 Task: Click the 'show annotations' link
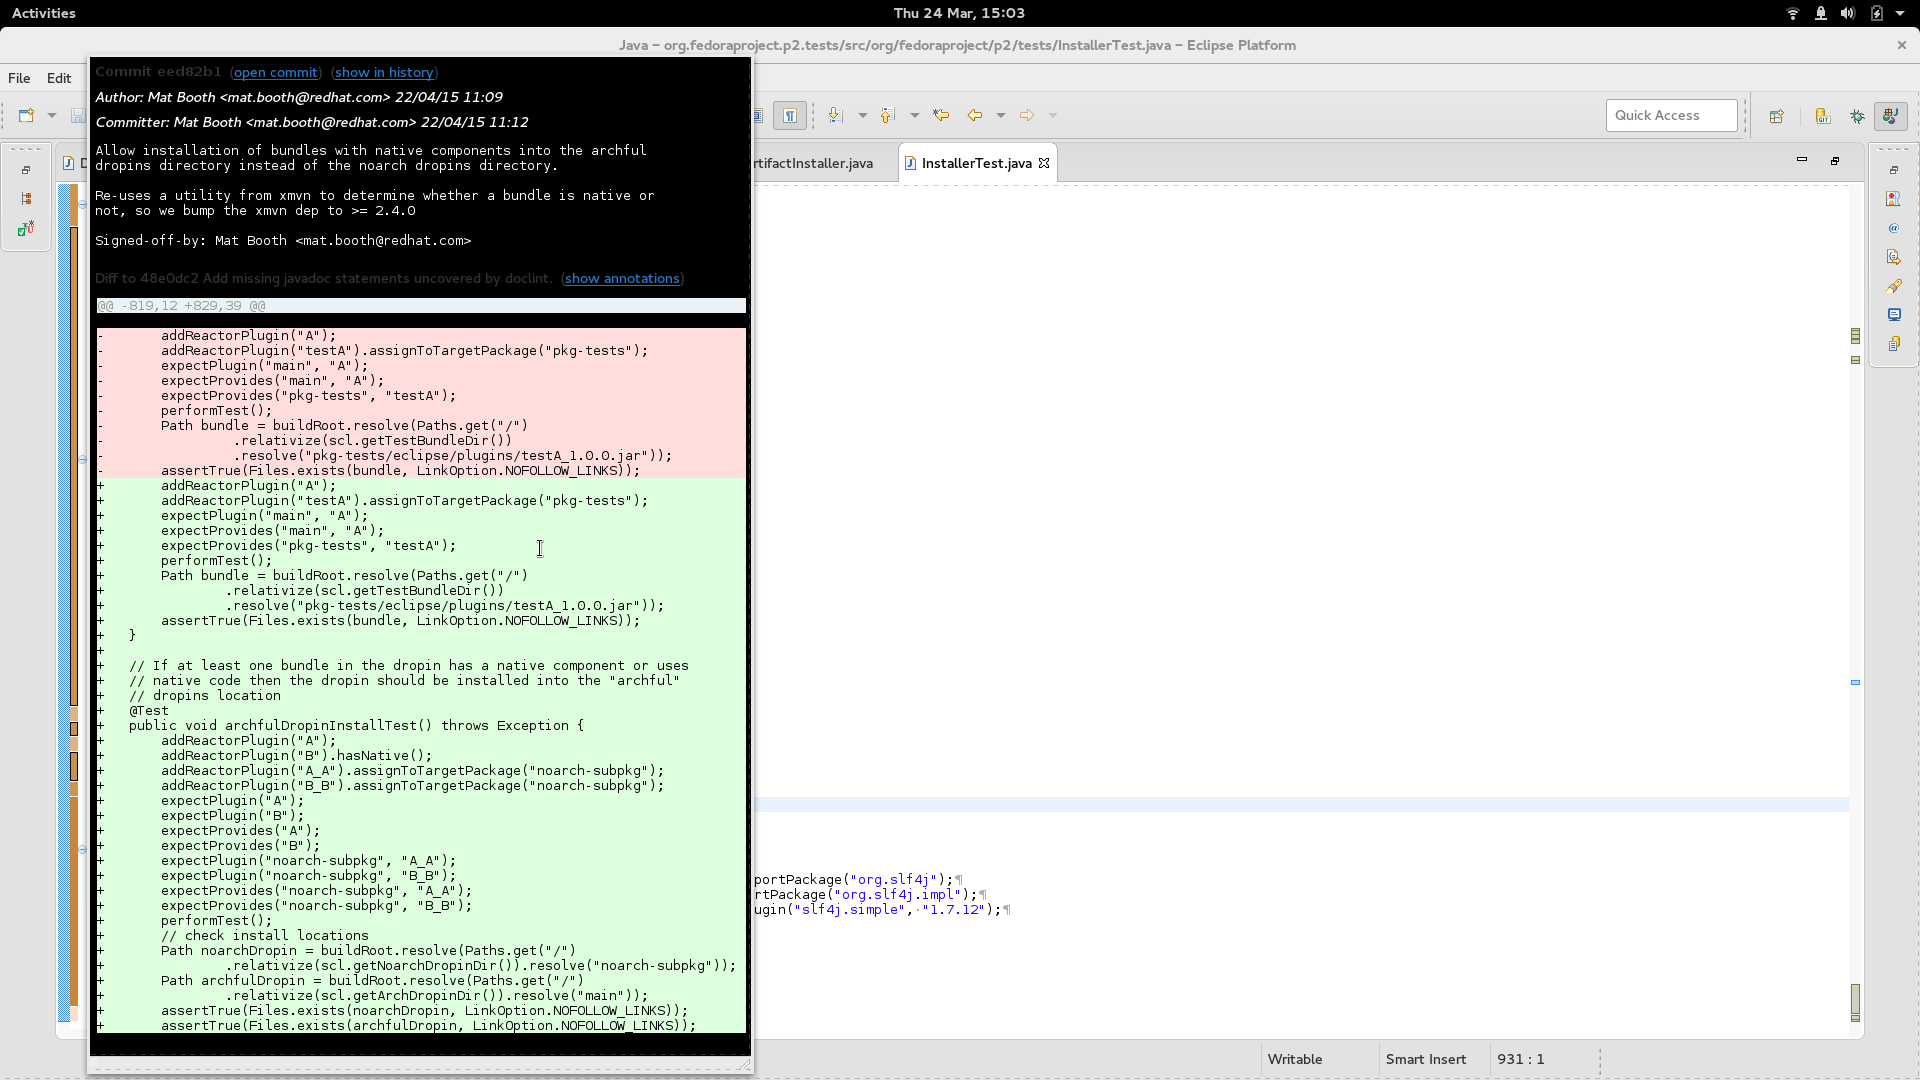621,279
